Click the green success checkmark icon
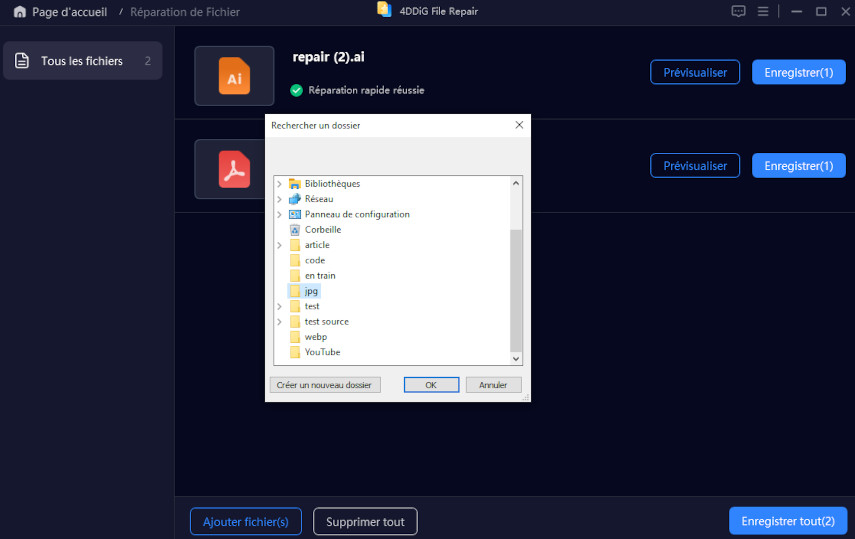The height and width of the screenshot is (539, 855). (x=297, y=91)
